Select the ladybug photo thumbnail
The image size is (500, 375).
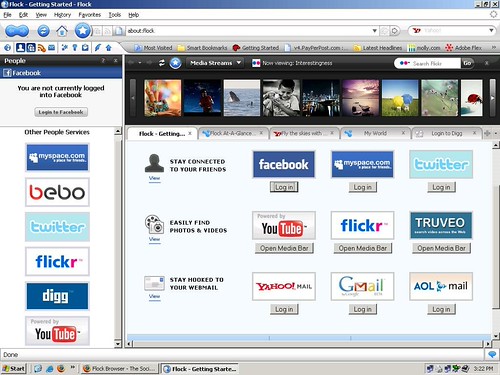(472, 98)
